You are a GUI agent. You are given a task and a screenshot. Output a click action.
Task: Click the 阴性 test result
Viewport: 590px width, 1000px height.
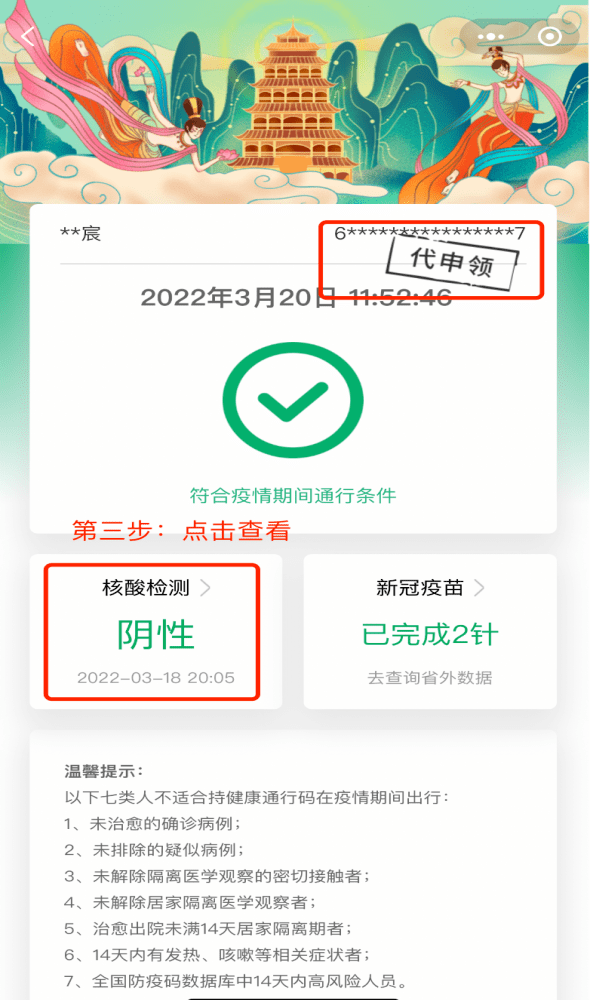pos(156,635)
